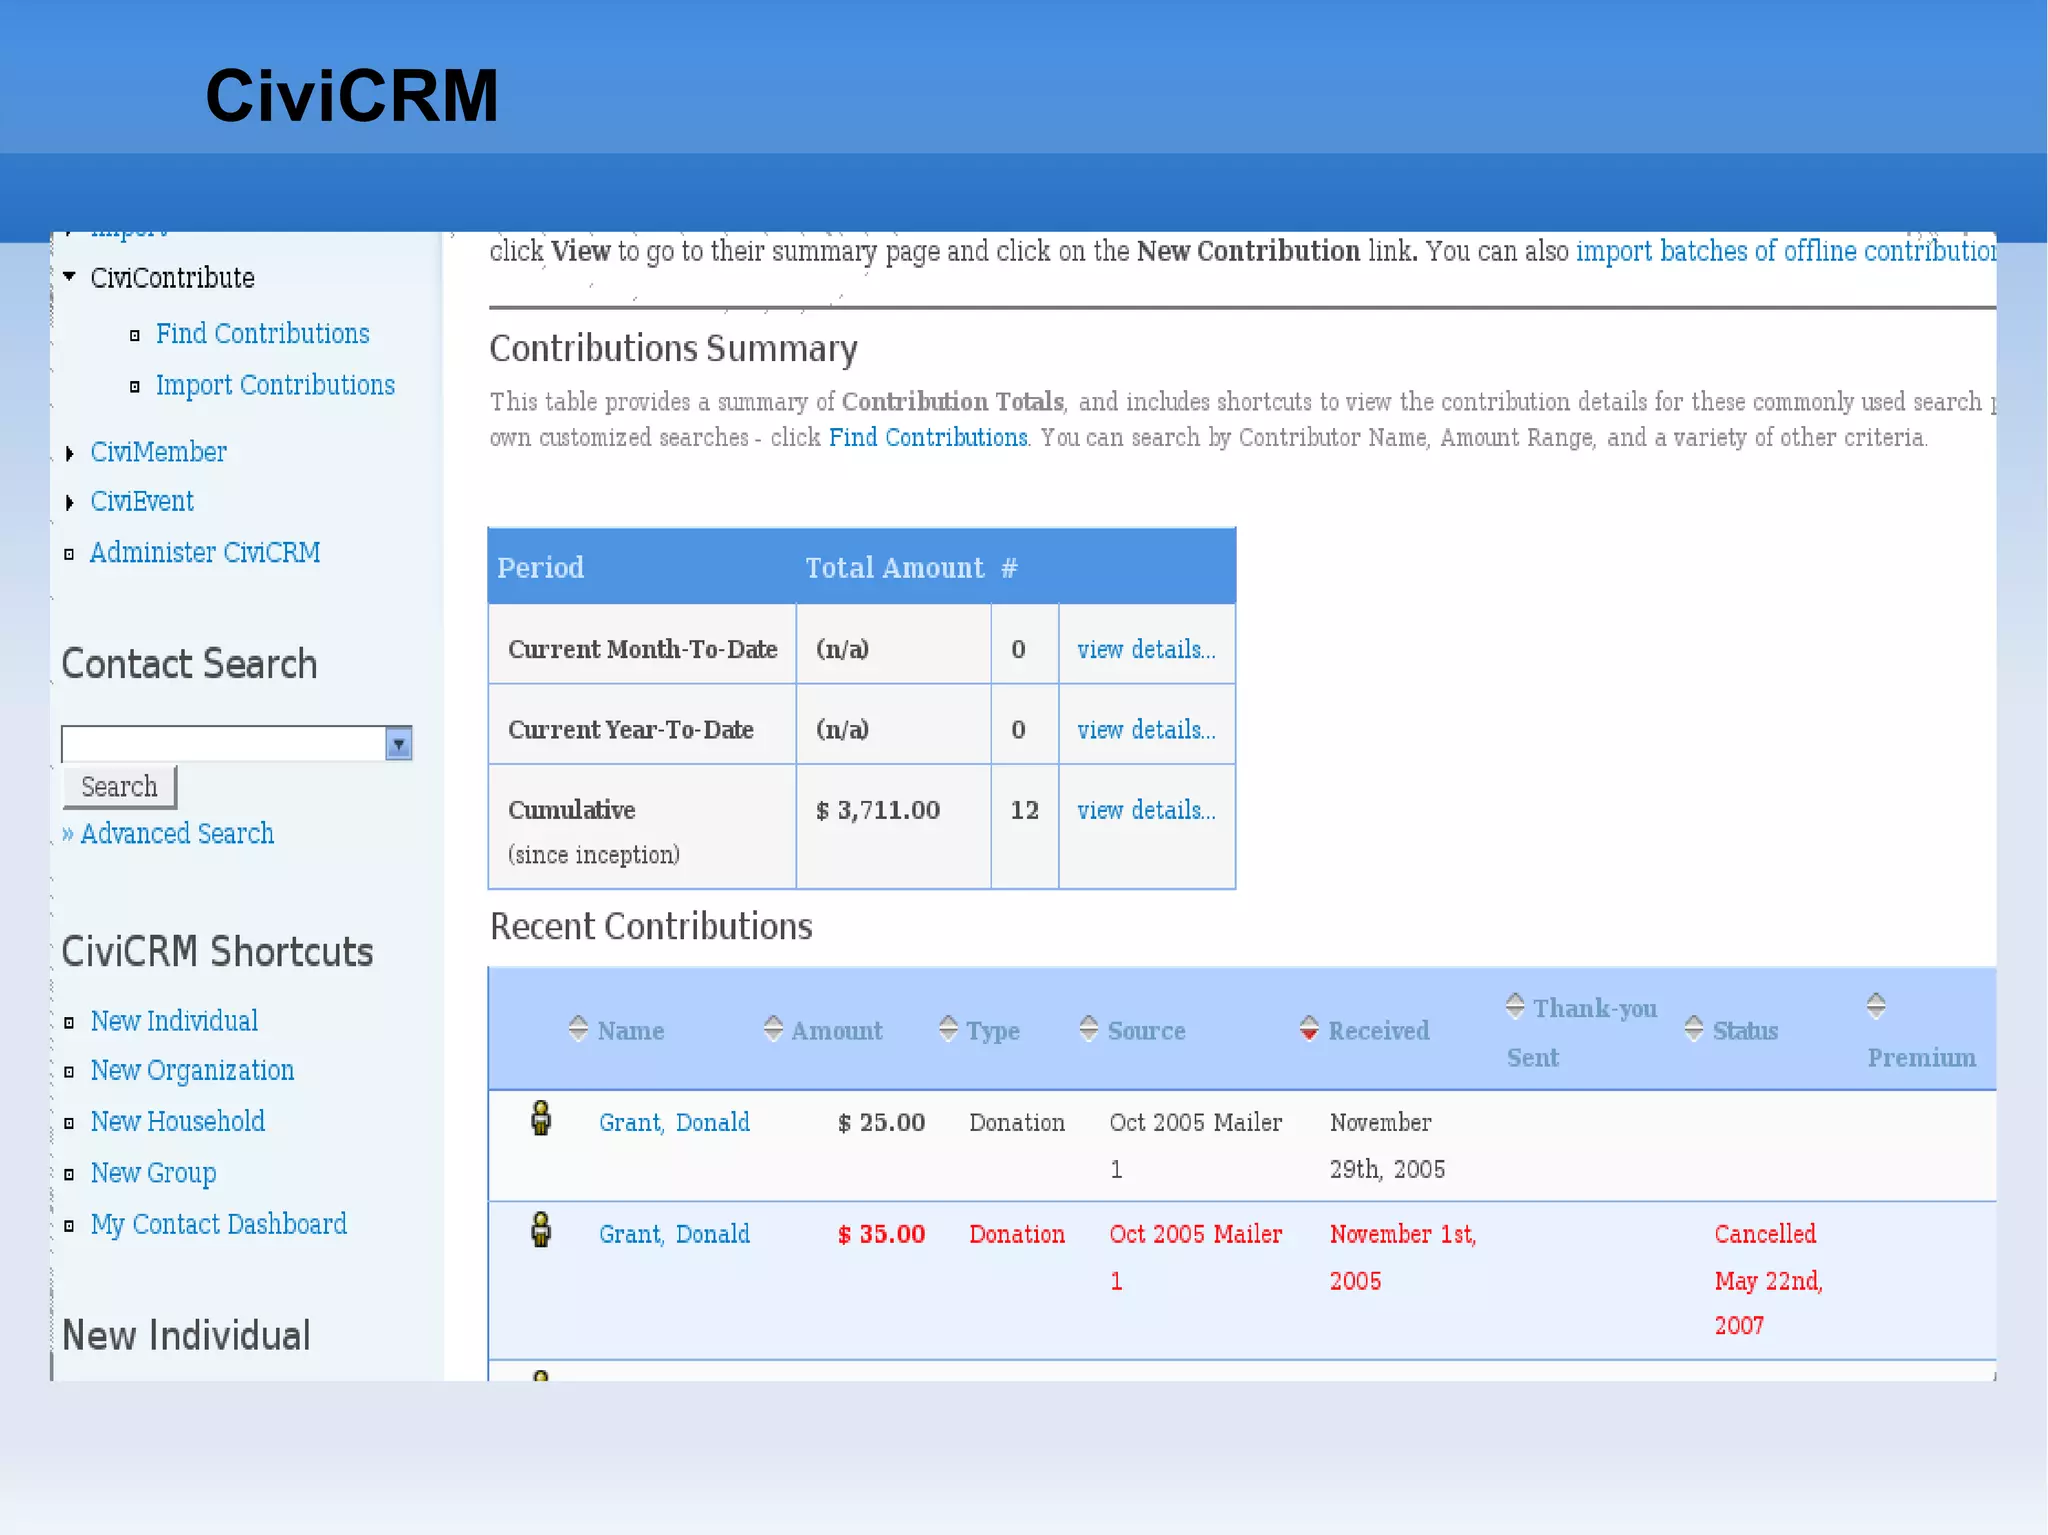The image size is (2048, 1535).
Task: Sort contributions by Type column arrows
Action: click(948, 1028)
